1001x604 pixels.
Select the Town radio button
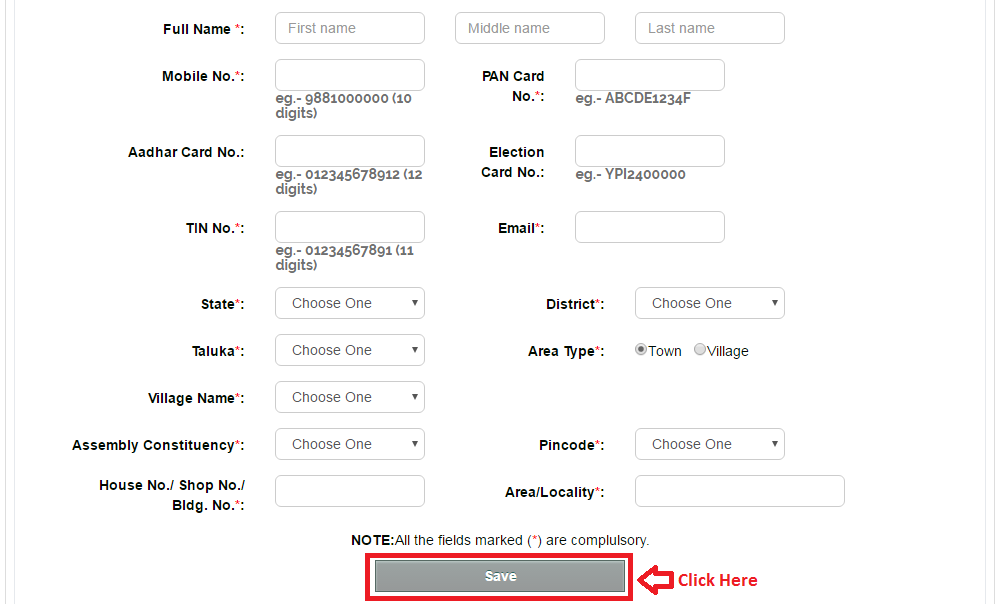(x=641, y=350)
